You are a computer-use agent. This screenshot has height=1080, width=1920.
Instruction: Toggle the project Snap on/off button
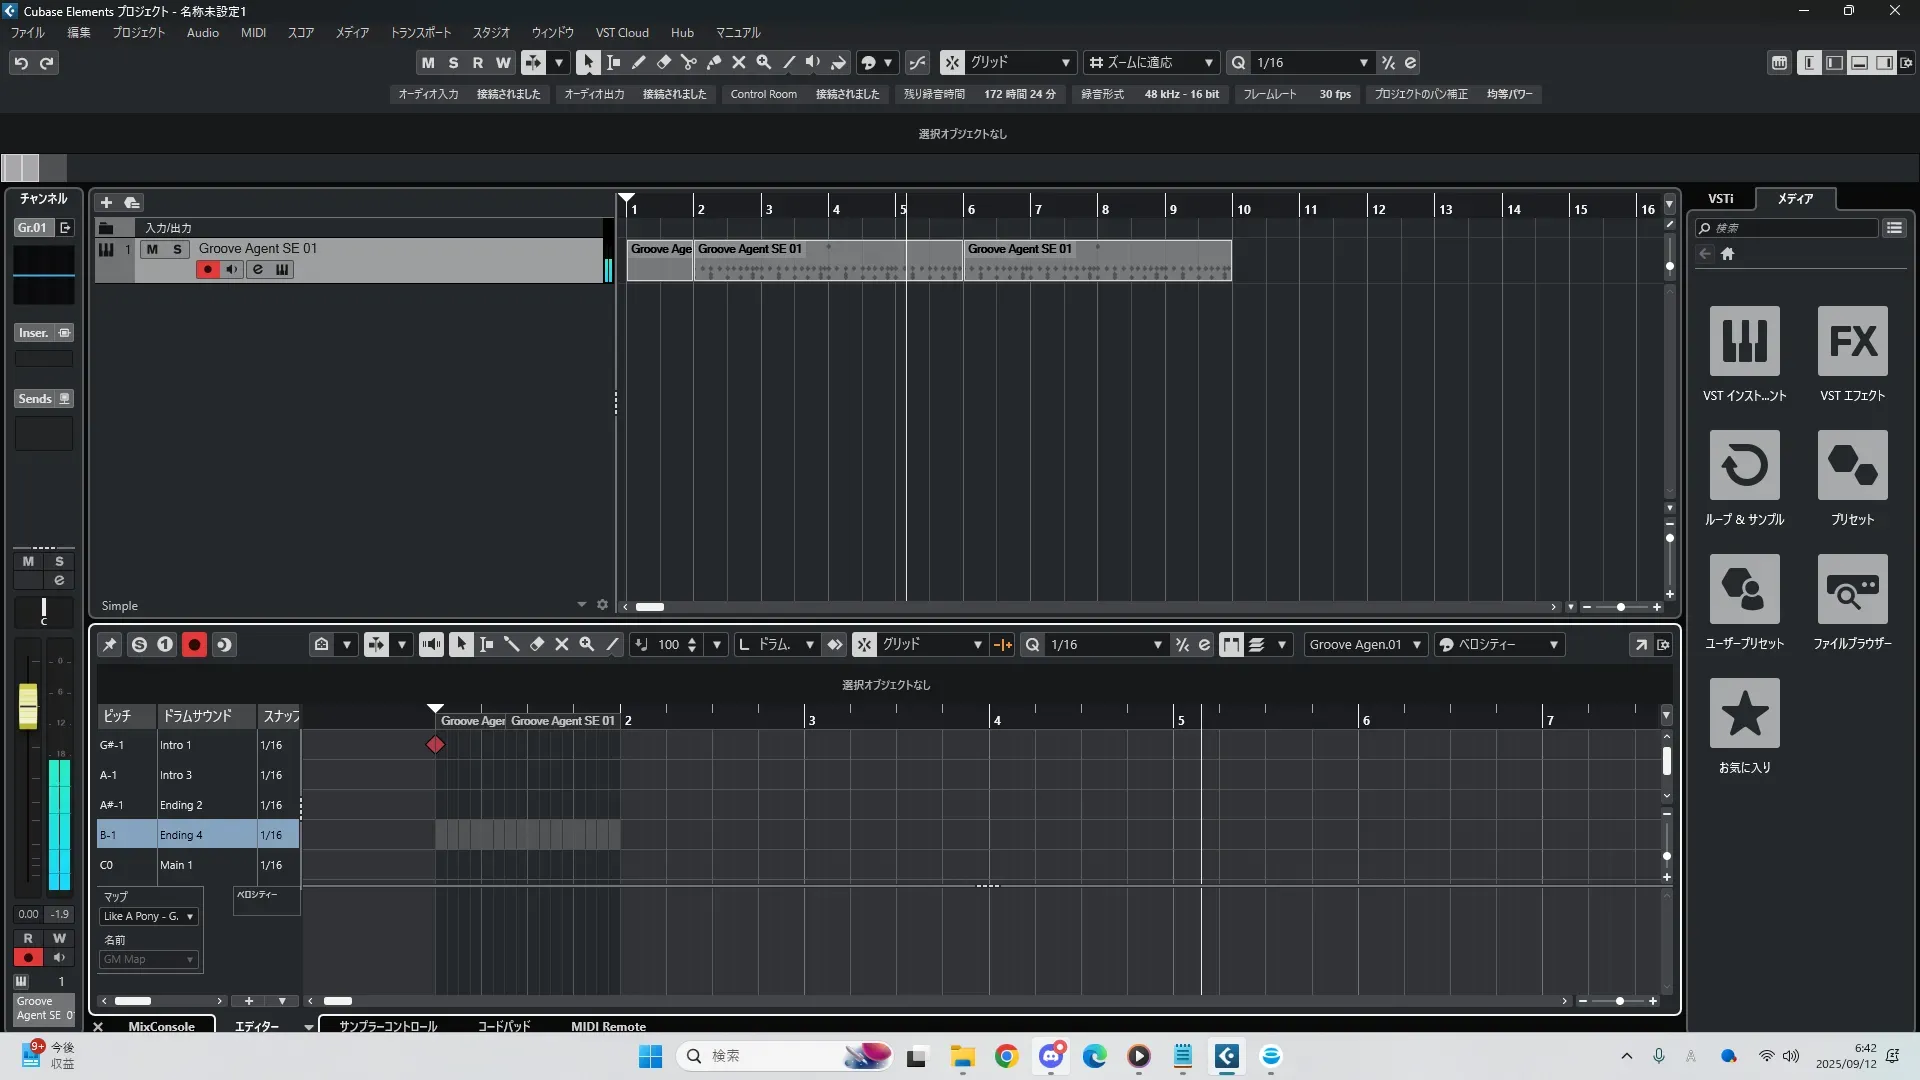tap(952, 63)
